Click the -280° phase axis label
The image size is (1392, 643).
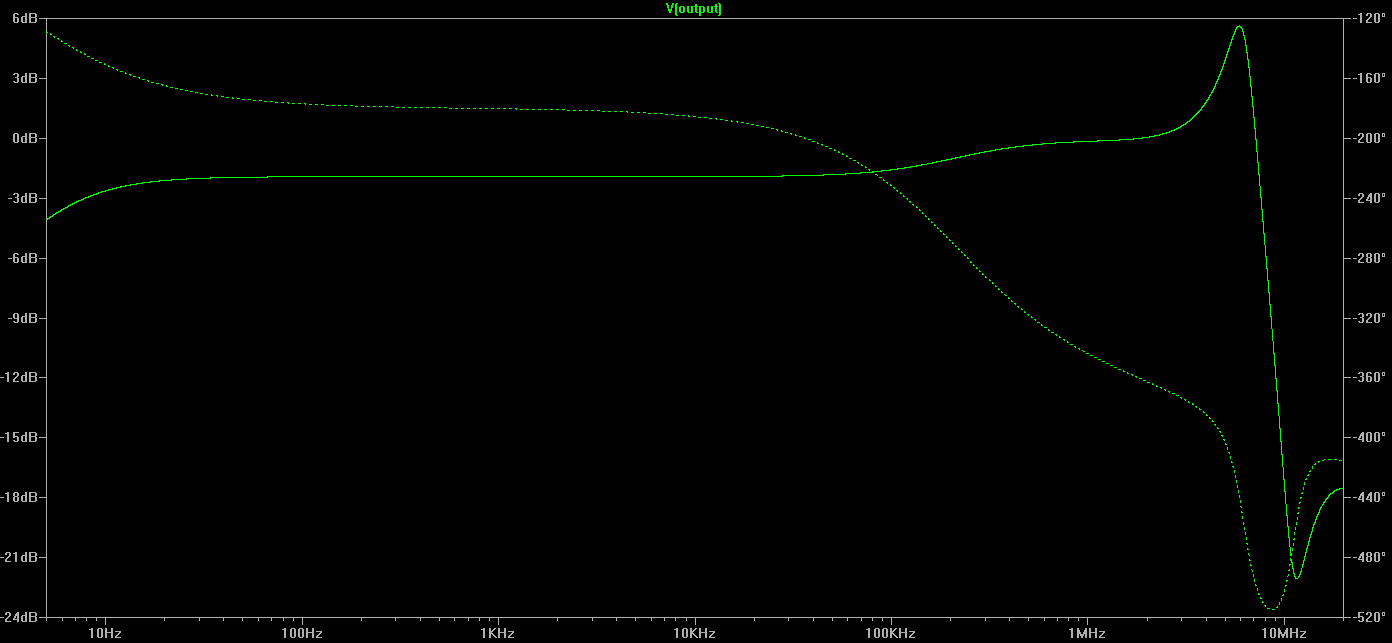click(1367, 258)
